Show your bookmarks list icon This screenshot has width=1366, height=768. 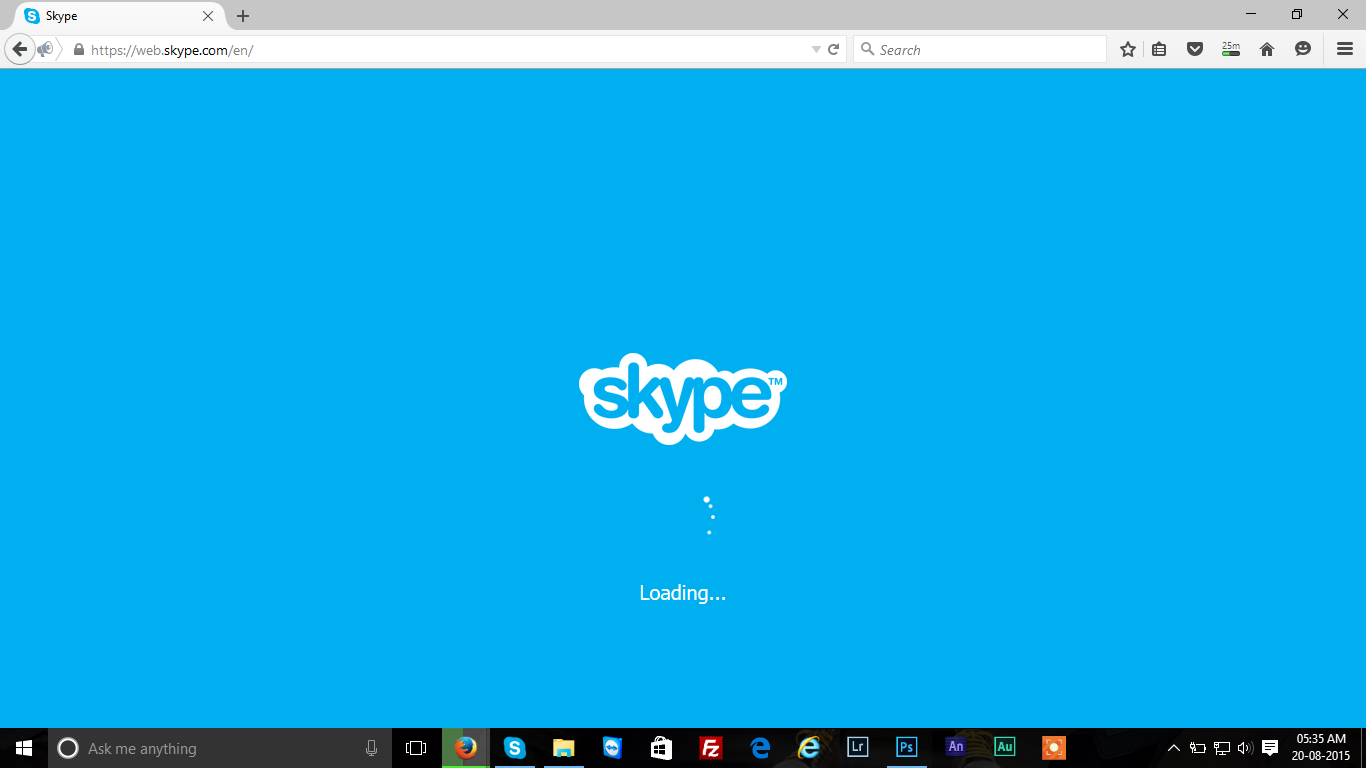[x=1159, y=49]
